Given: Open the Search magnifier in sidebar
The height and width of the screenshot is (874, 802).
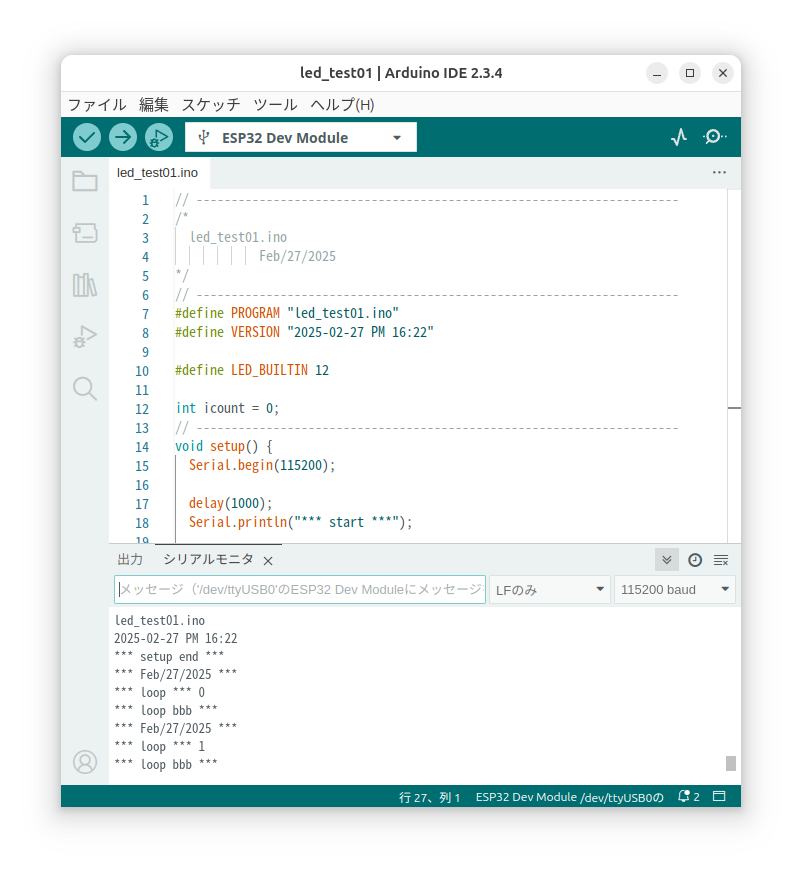Looking at the screenshot, I should 85,389.
